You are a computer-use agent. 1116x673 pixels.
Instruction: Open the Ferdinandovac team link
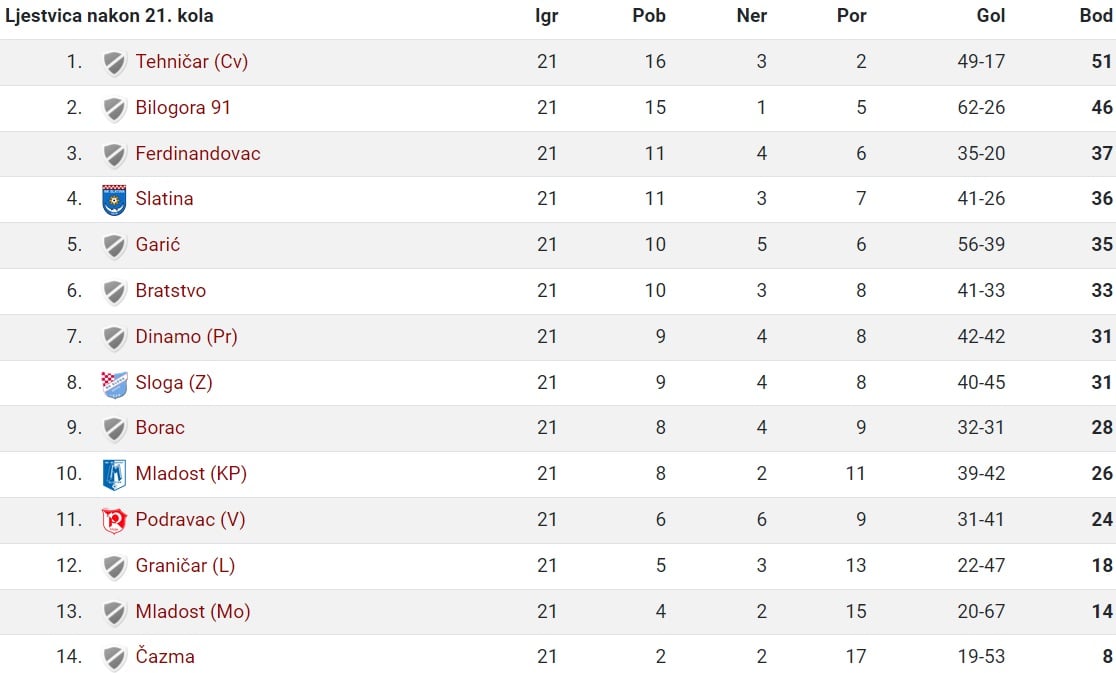[198, 154]
